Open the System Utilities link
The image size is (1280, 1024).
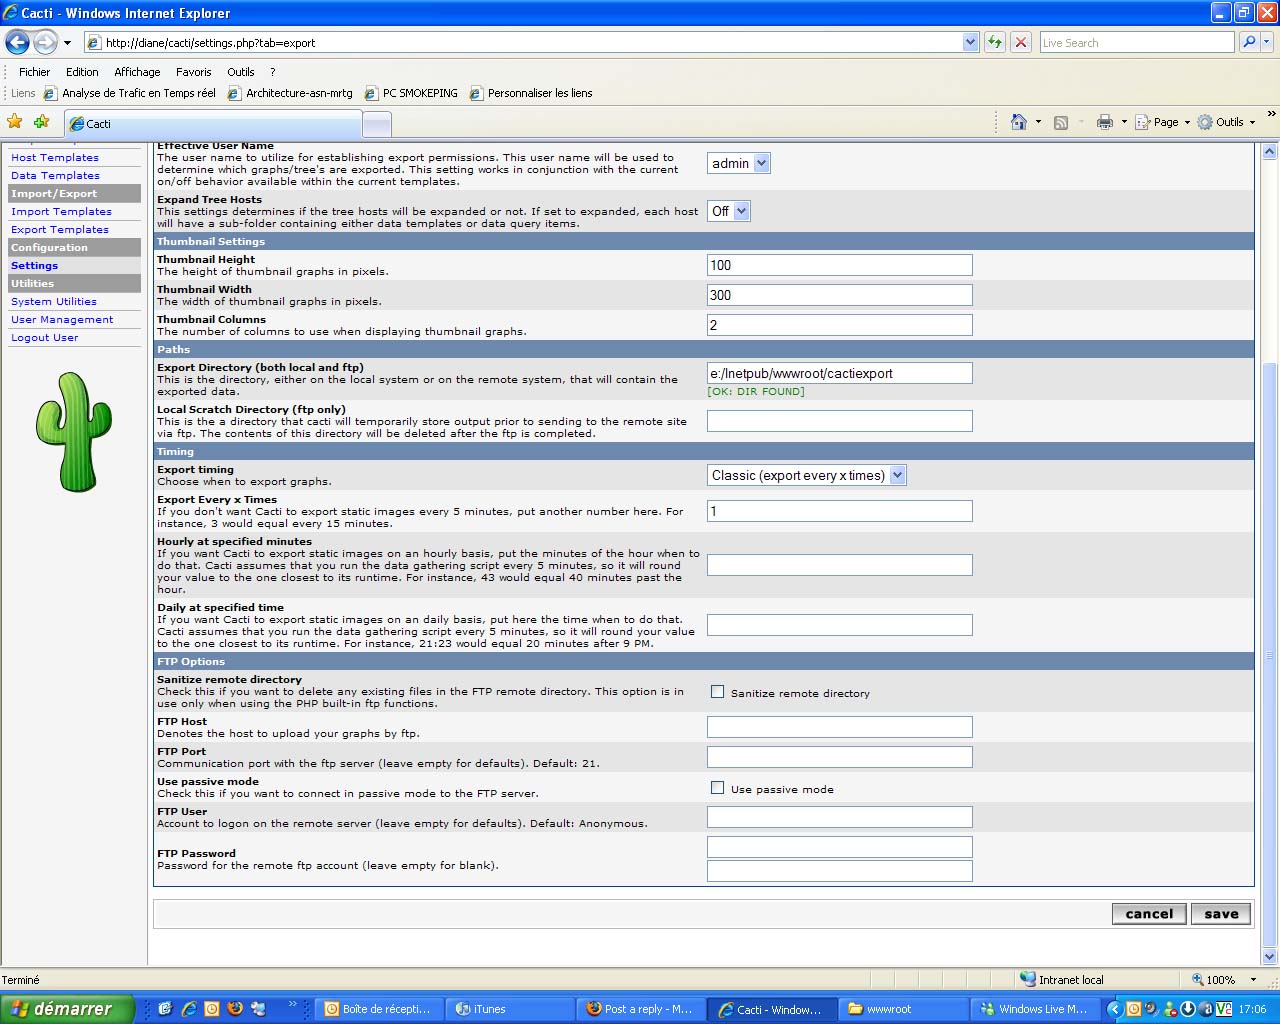[54, 301]
